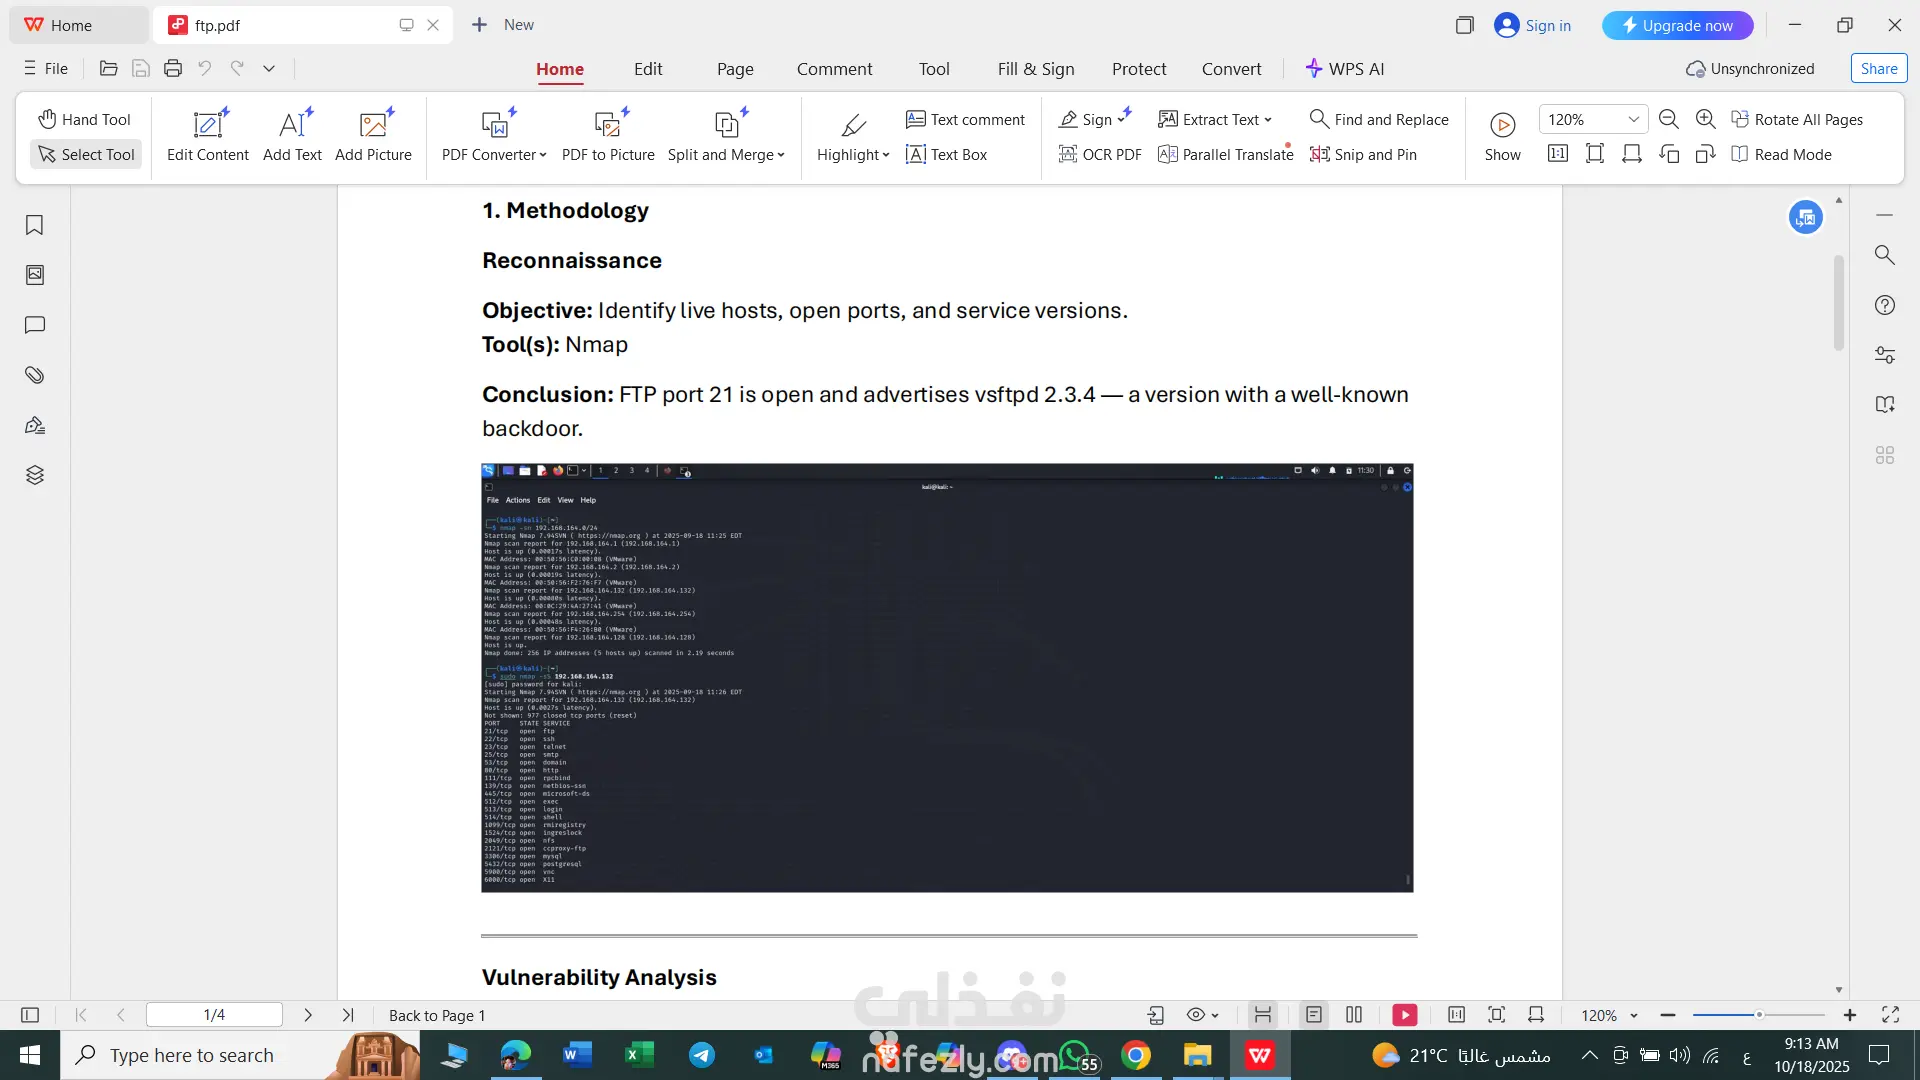Screen dimensions: 1920x1080
Task: Click the zoom slider in status bar
Action: pos(1758,1015)
